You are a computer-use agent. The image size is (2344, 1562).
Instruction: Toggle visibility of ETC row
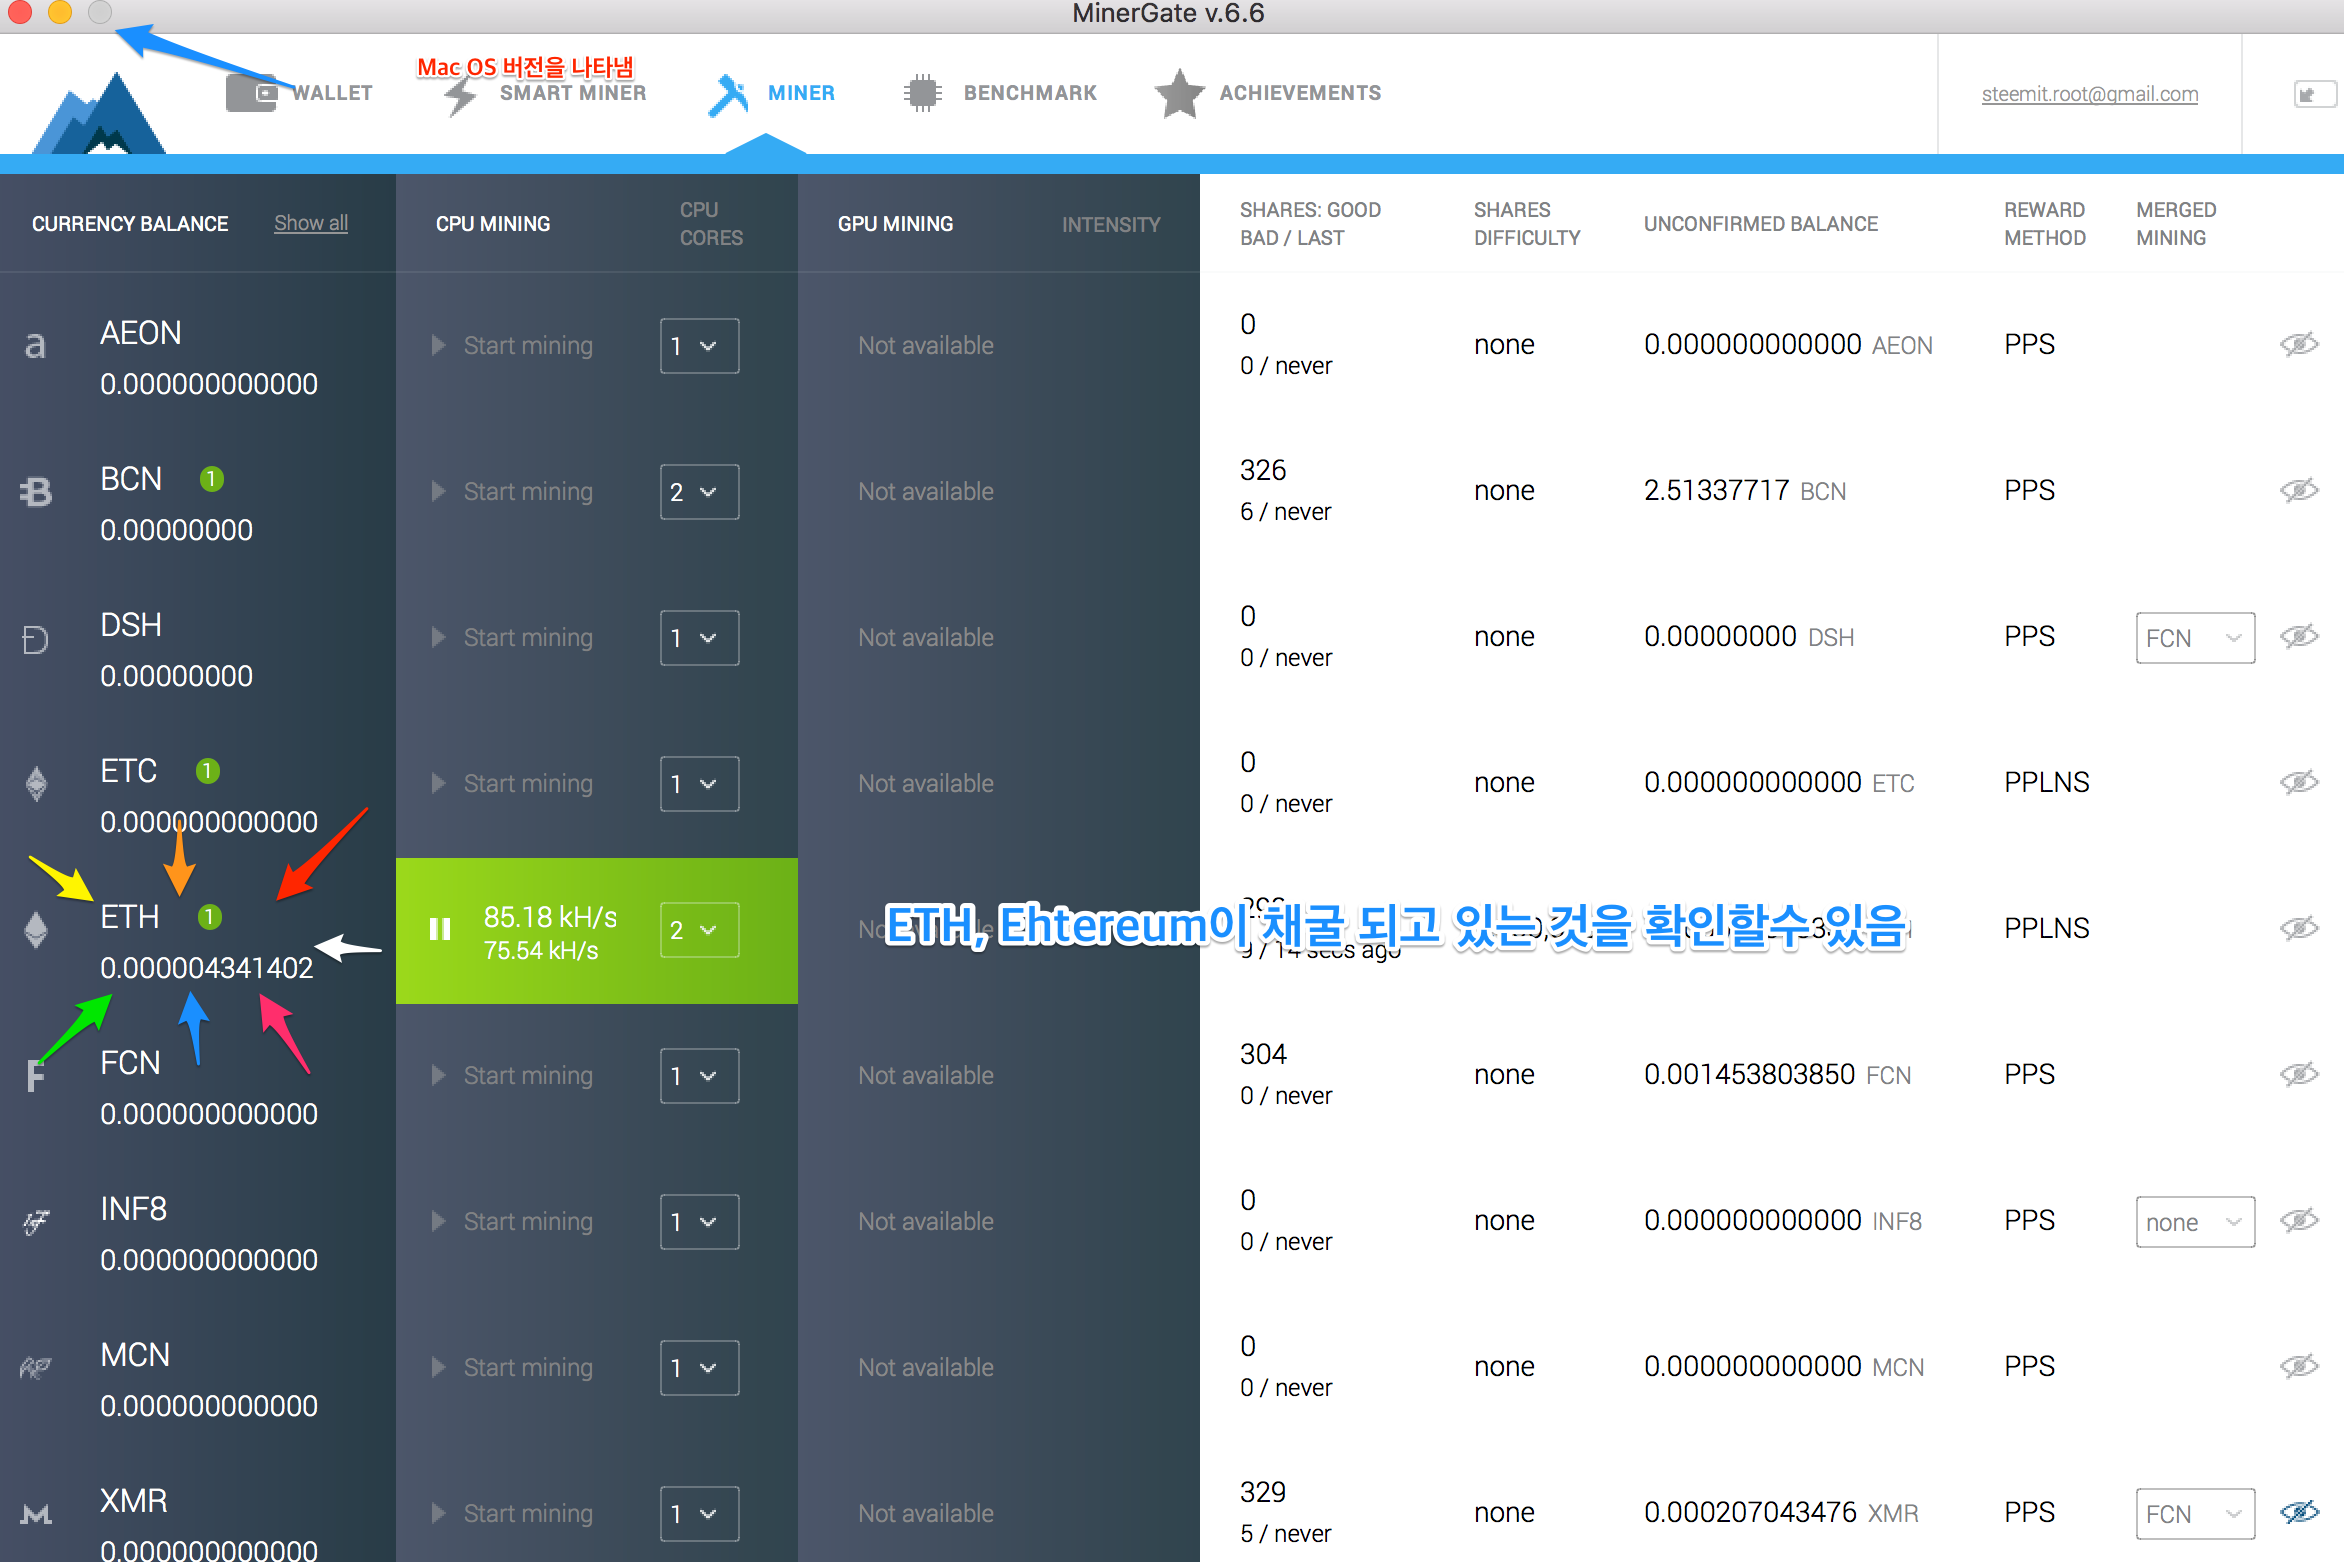click(2298, 783)
